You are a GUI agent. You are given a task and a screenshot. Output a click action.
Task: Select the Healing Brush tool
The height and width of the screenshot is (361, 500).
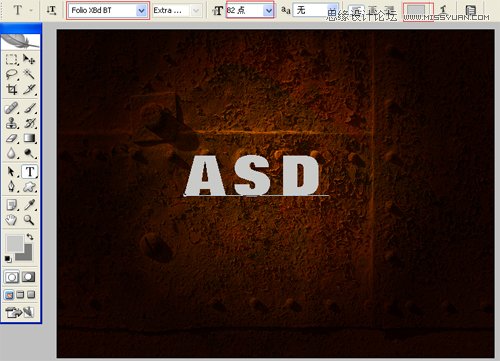tap(12, 108)
